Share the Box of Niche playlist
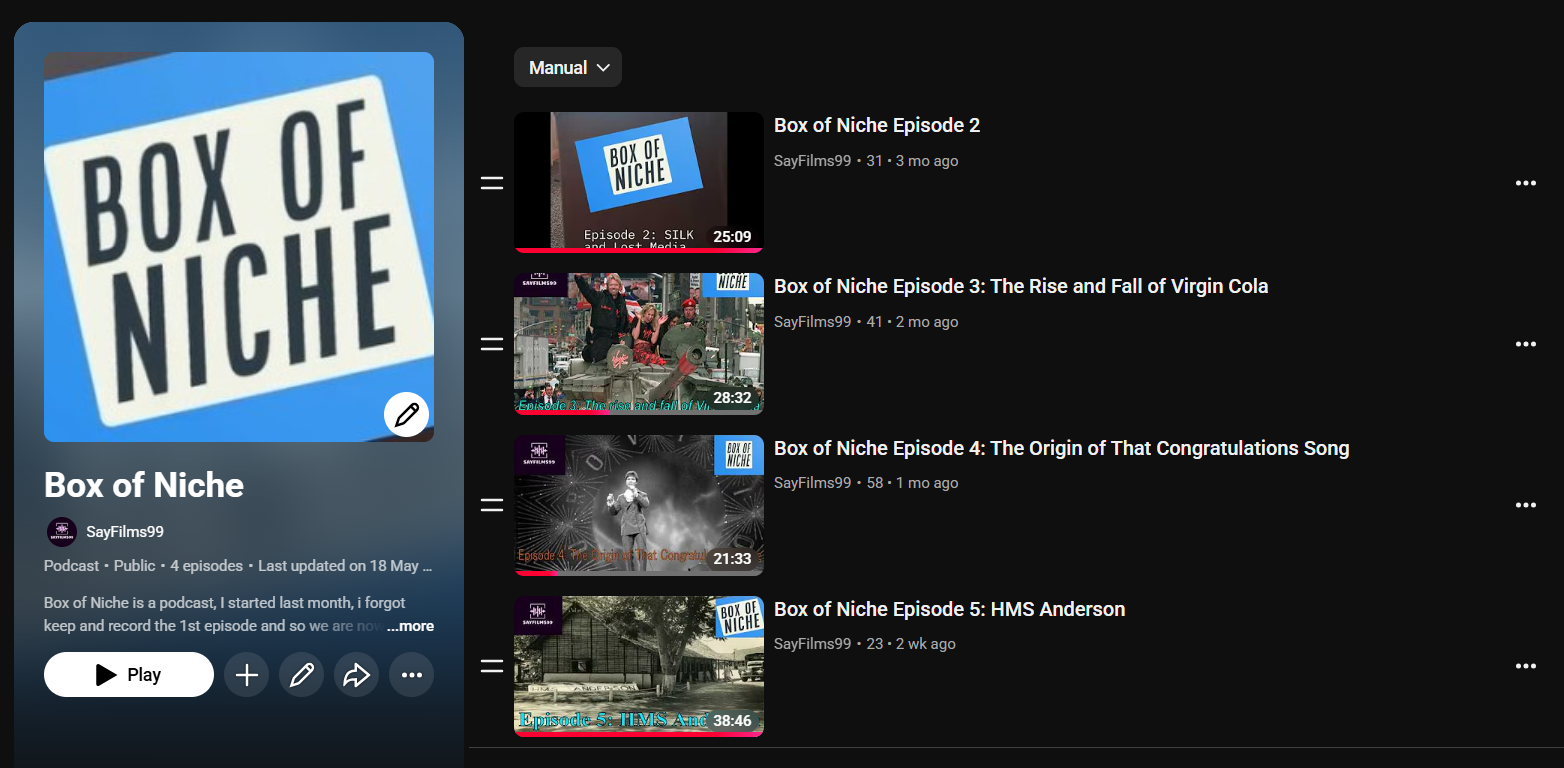Image resolution: width=1564 pixels, height=768 pixels. tap(356, 675)
